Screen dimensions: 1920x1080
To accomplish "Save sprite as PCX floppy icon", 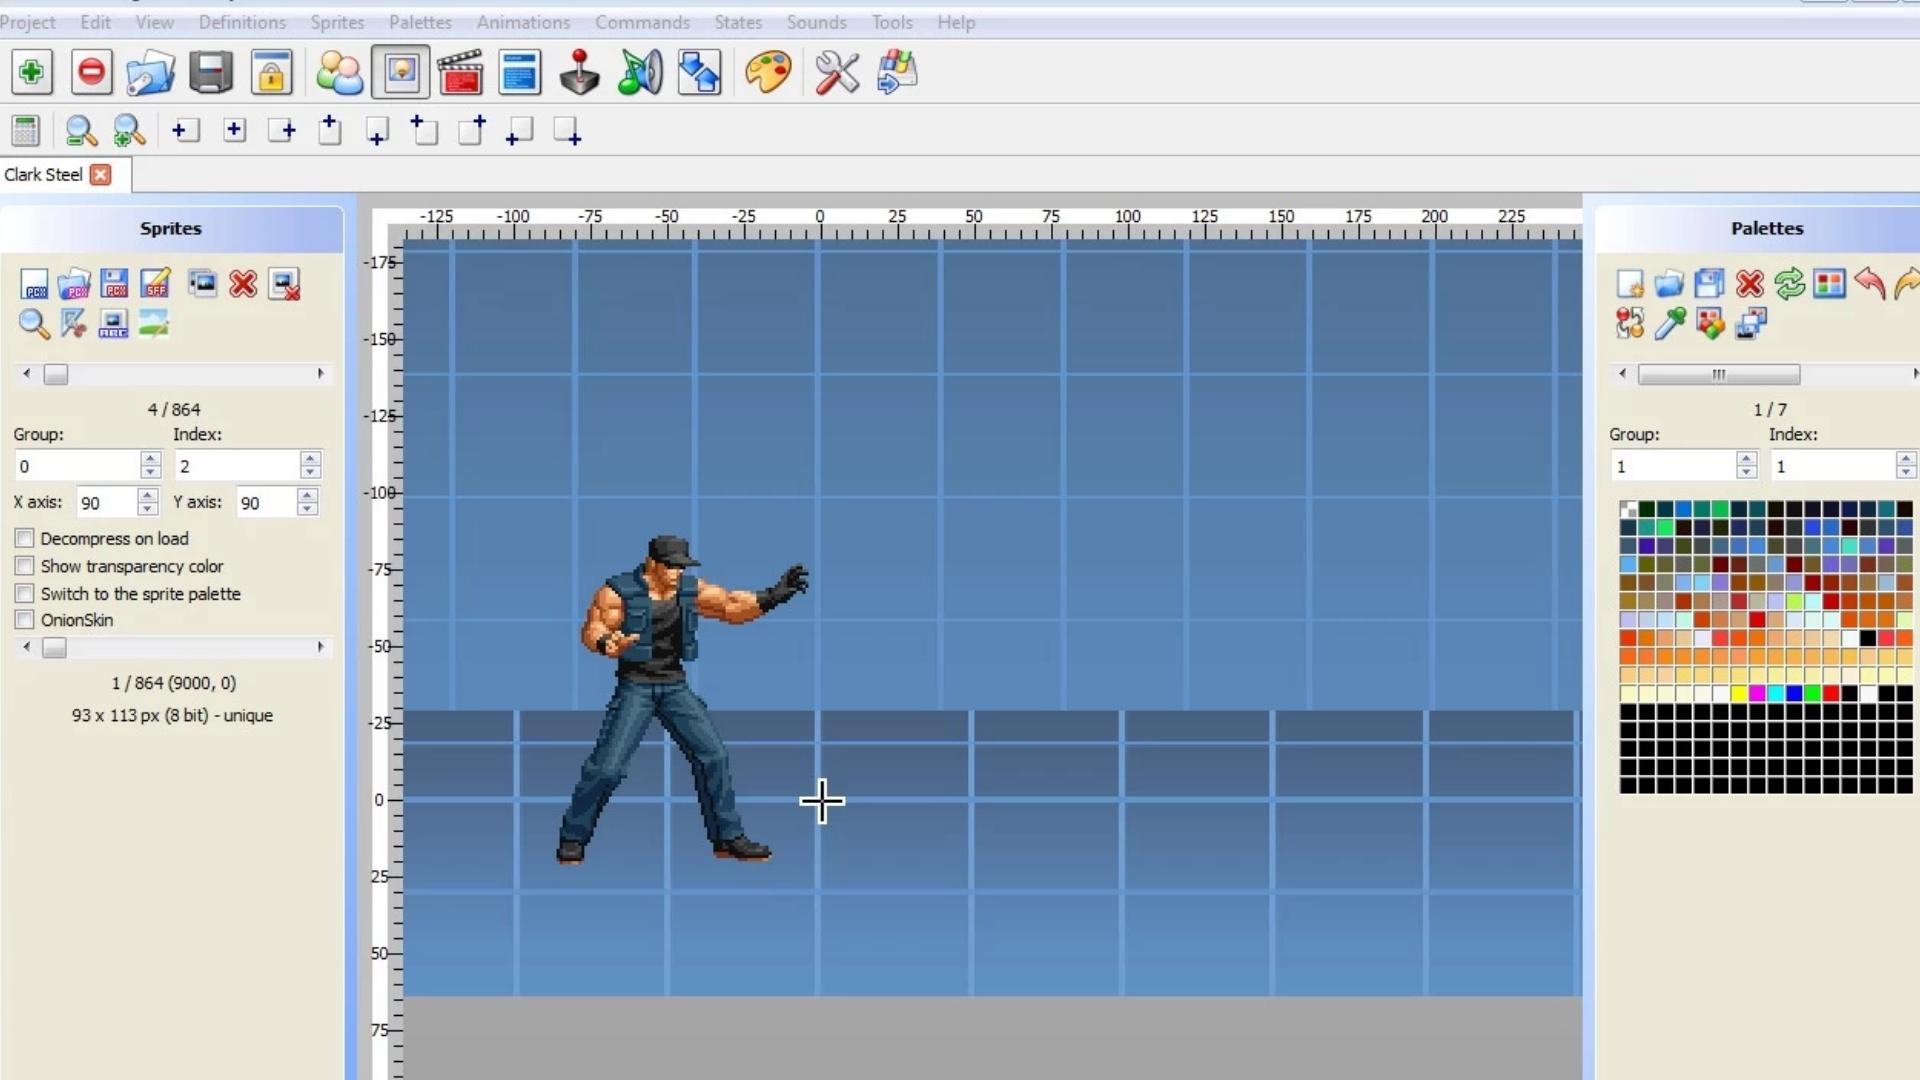I will tap(115, 284).
